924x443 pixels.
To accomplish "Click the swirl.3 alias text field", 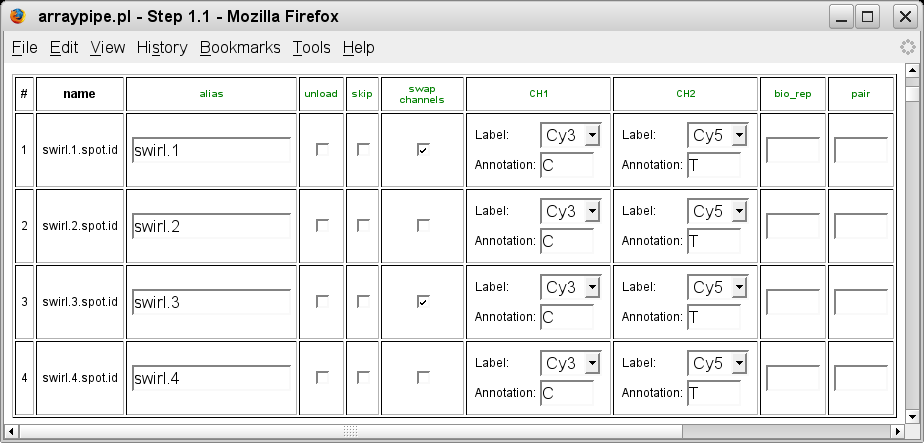I will [x=212, y=302].
